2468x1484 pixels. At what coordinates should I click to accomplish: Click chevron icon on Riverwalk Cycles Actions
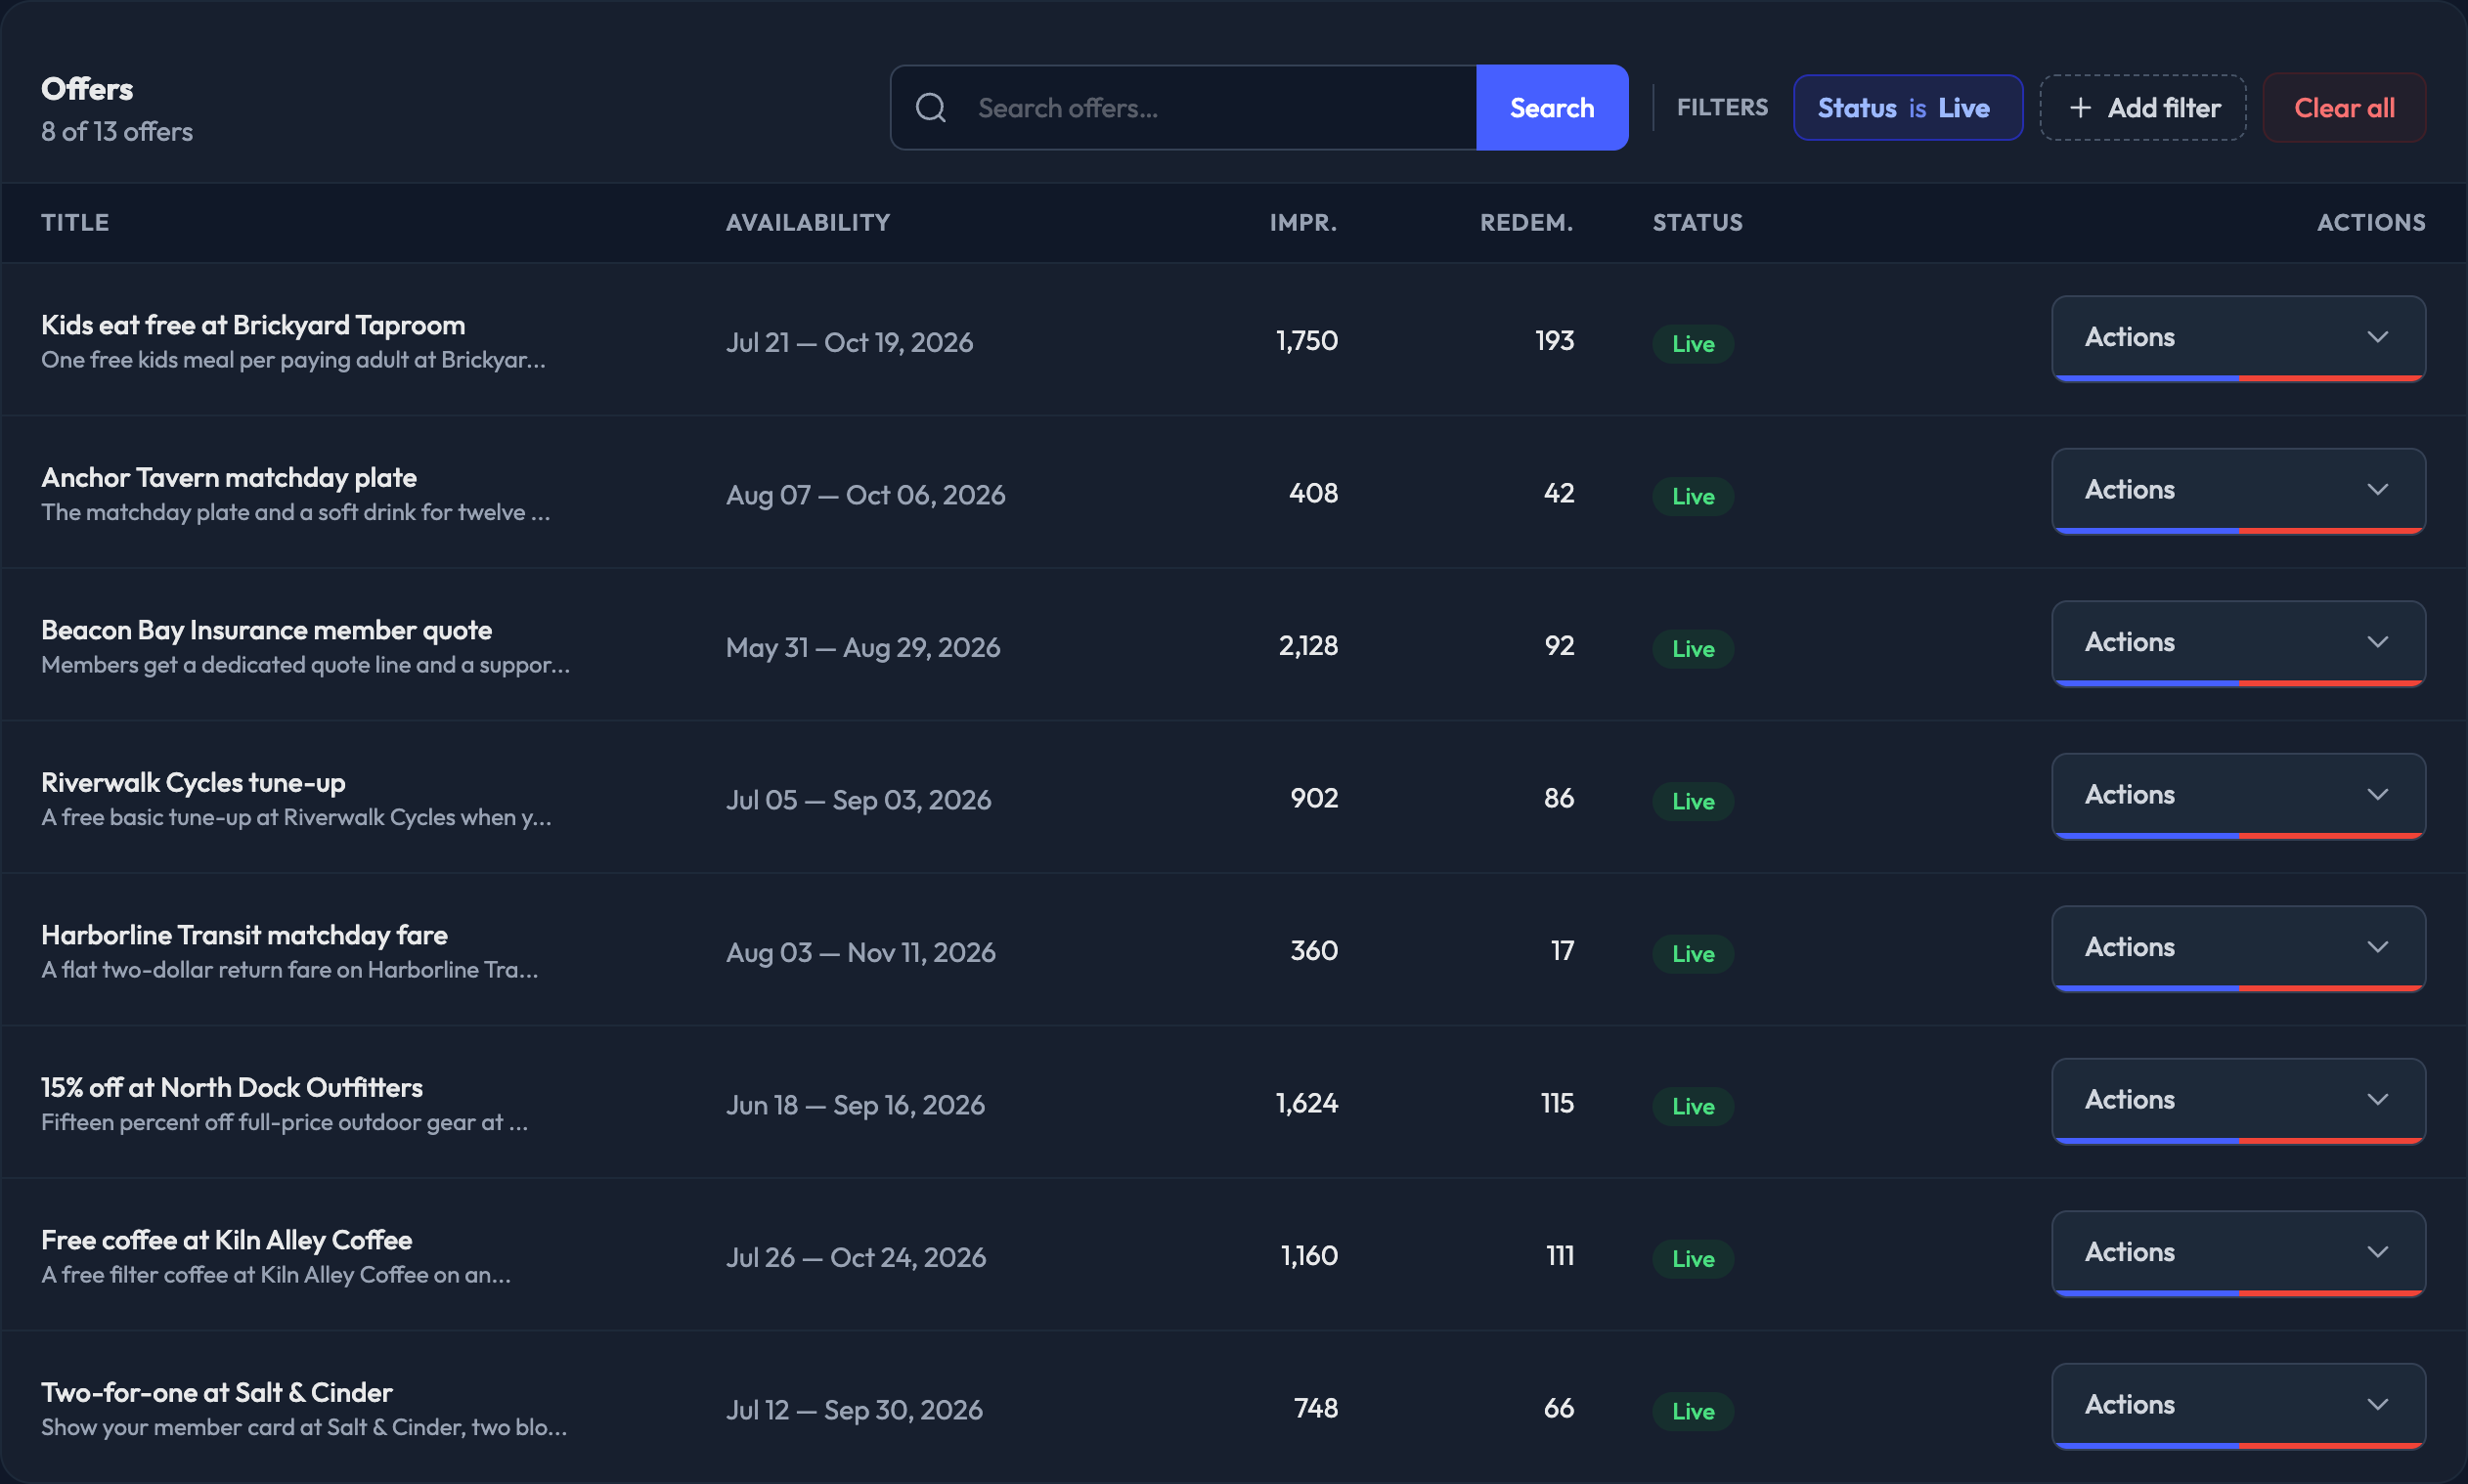click(x=2378, y=795)
